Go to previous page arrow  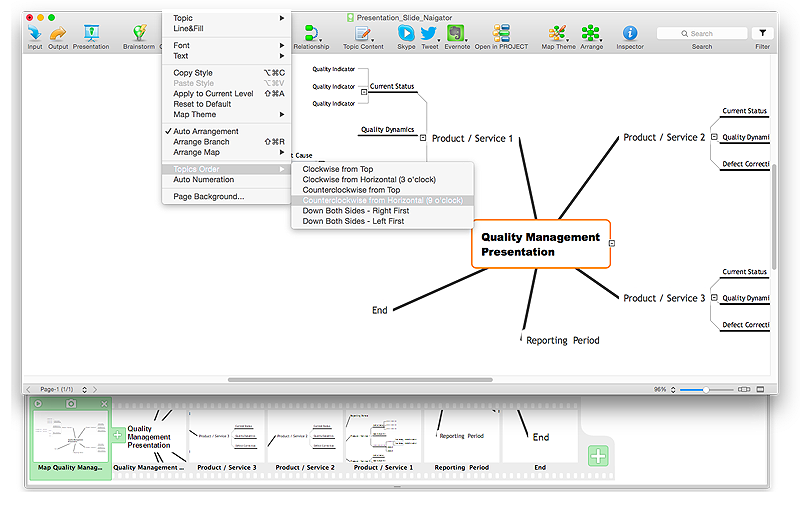point(29,389)
